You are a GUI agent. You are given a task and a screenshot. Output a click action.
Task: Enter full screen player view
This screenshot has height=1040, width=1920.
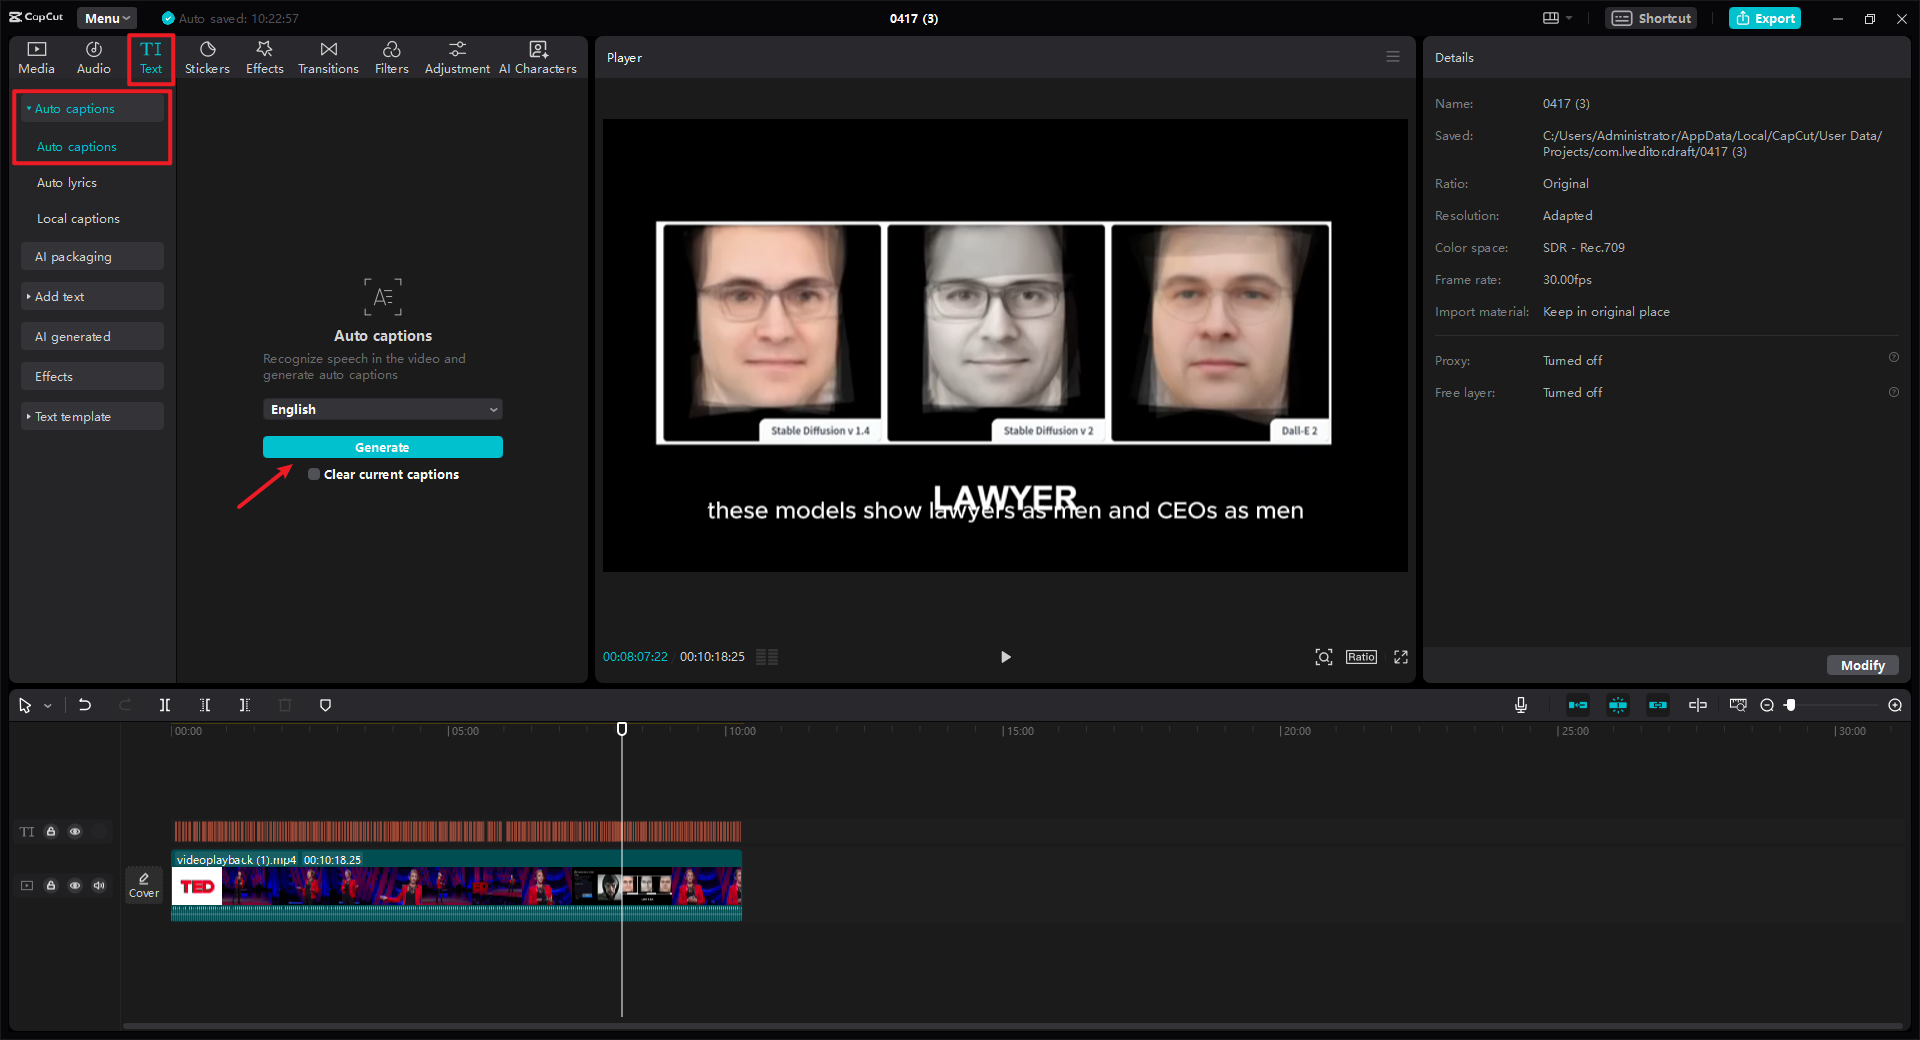(x=1400, y=657)
